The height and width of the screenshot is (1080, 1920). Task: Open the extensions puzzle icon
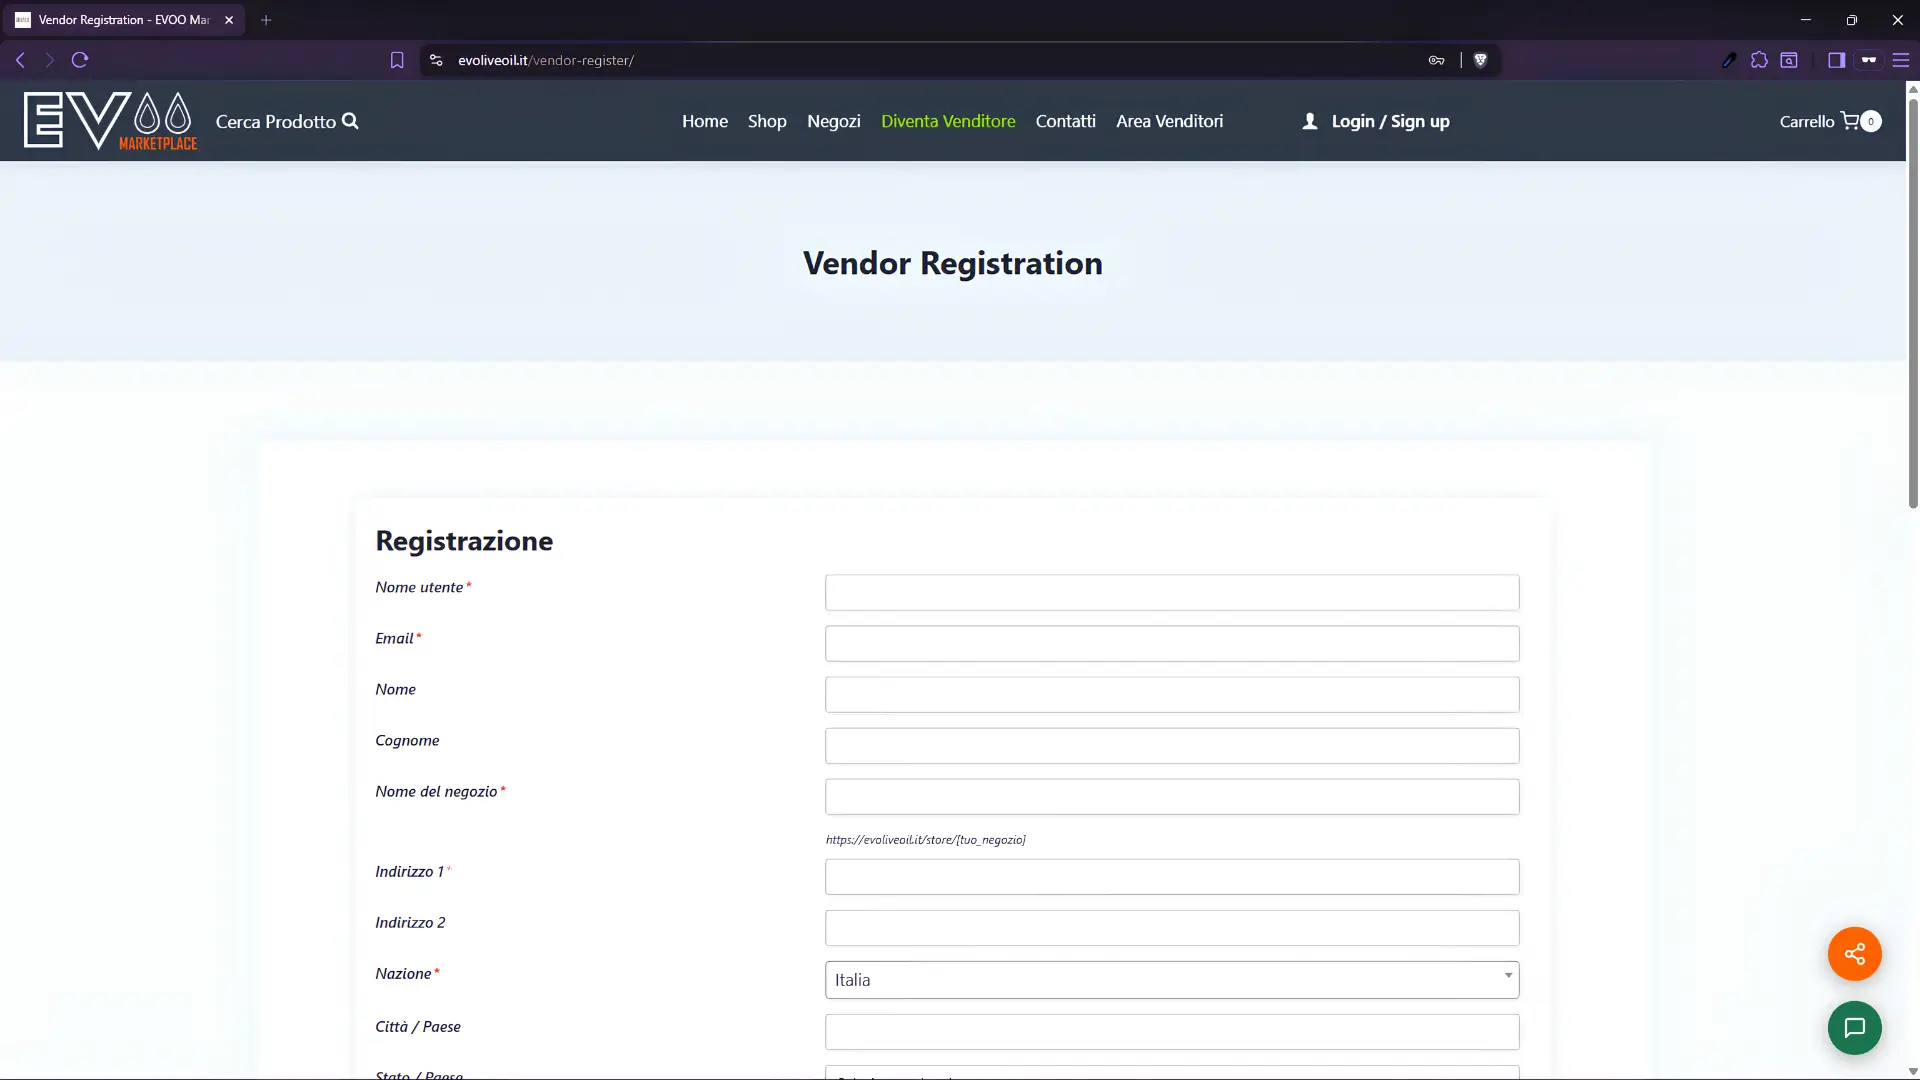[1759, 60]
